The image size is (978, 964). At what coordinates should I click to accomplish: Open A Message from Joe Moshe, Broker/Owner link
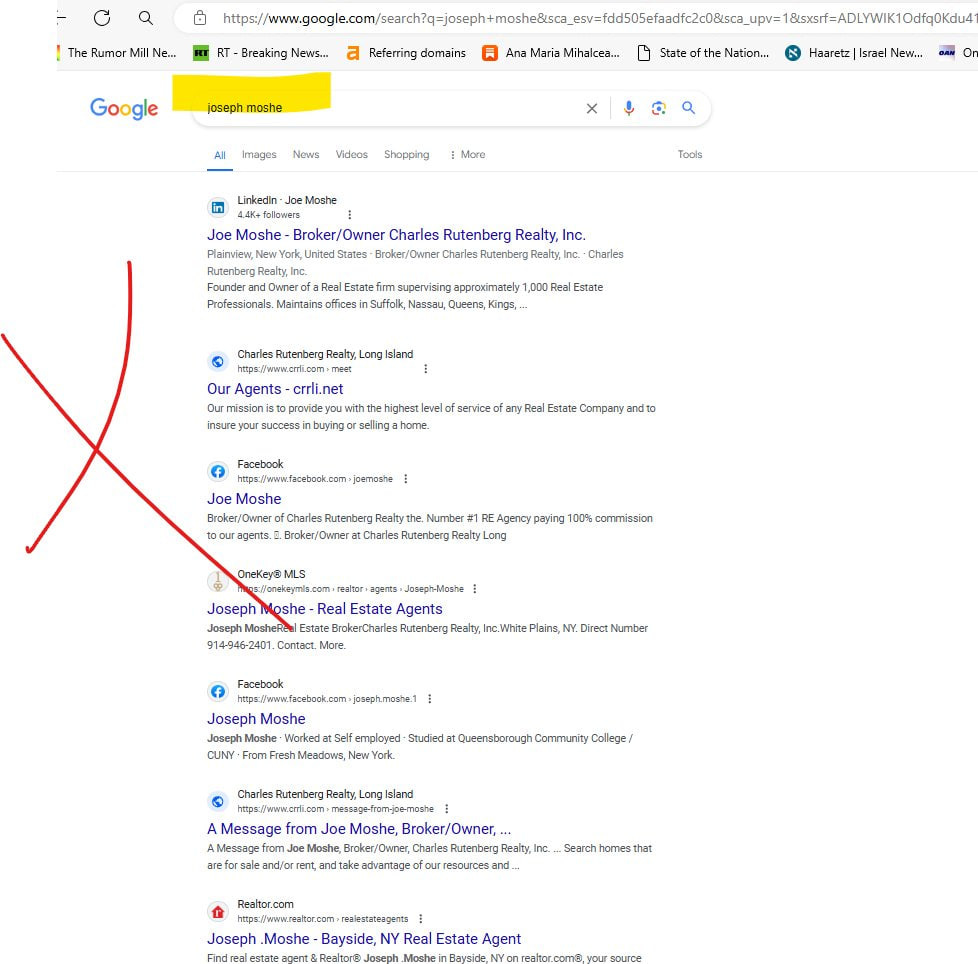tap(359, 829)
